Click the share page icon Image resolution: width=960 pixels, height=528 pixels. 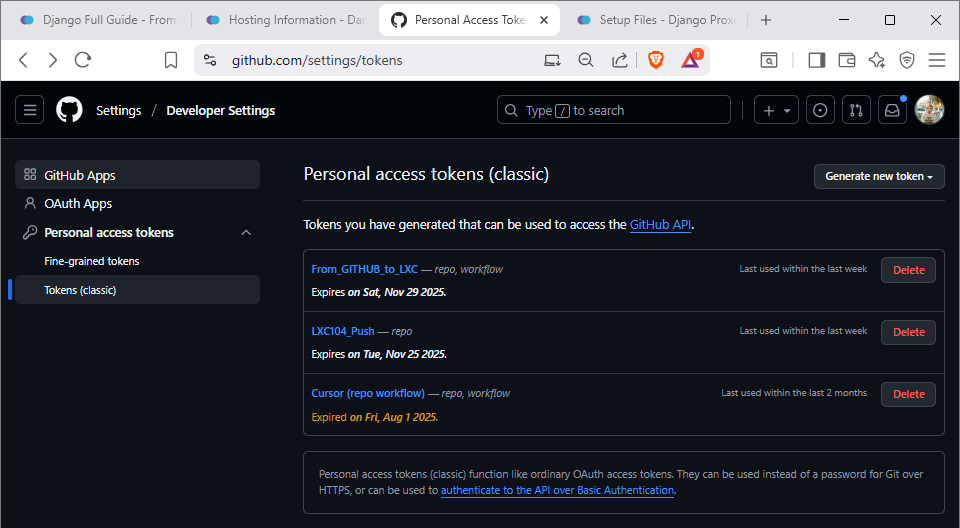[x=620, y=60]
